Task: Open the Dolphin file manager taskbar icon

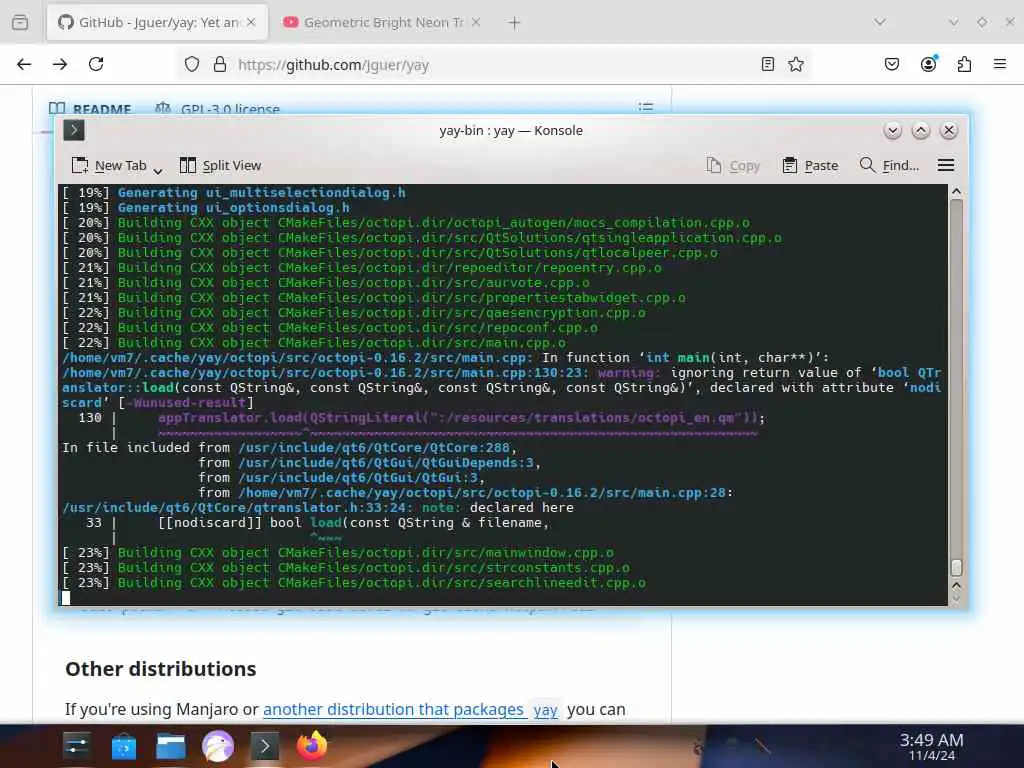Action: click(171, 746)
